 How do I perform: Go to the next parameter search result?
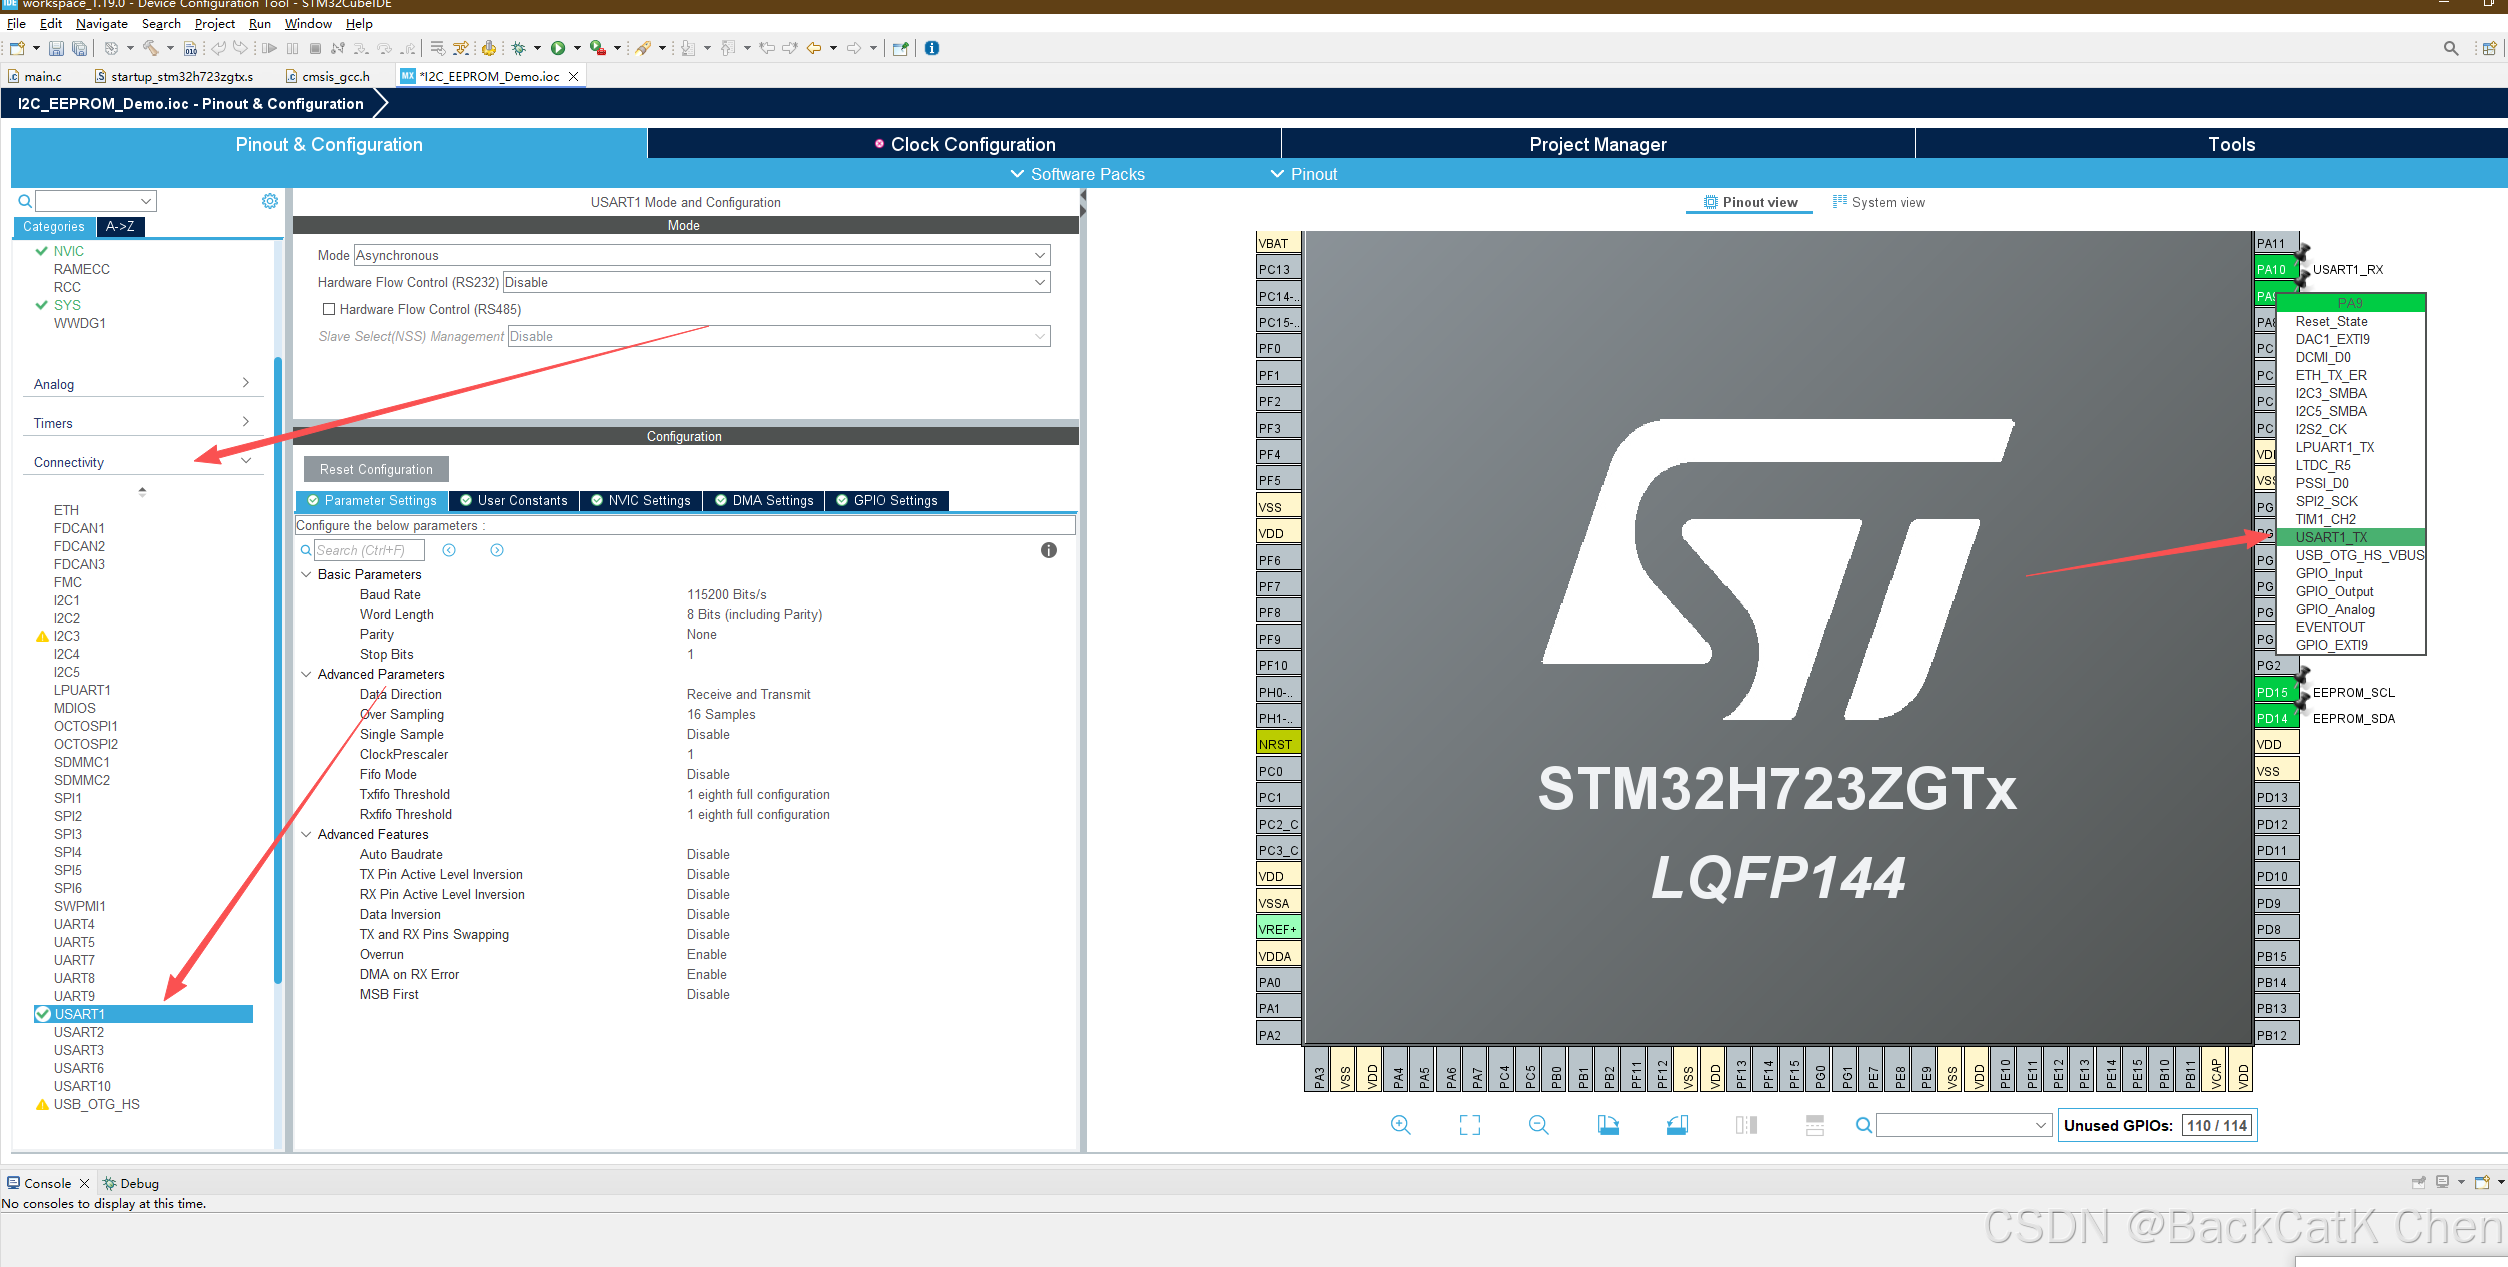(497, 550)
